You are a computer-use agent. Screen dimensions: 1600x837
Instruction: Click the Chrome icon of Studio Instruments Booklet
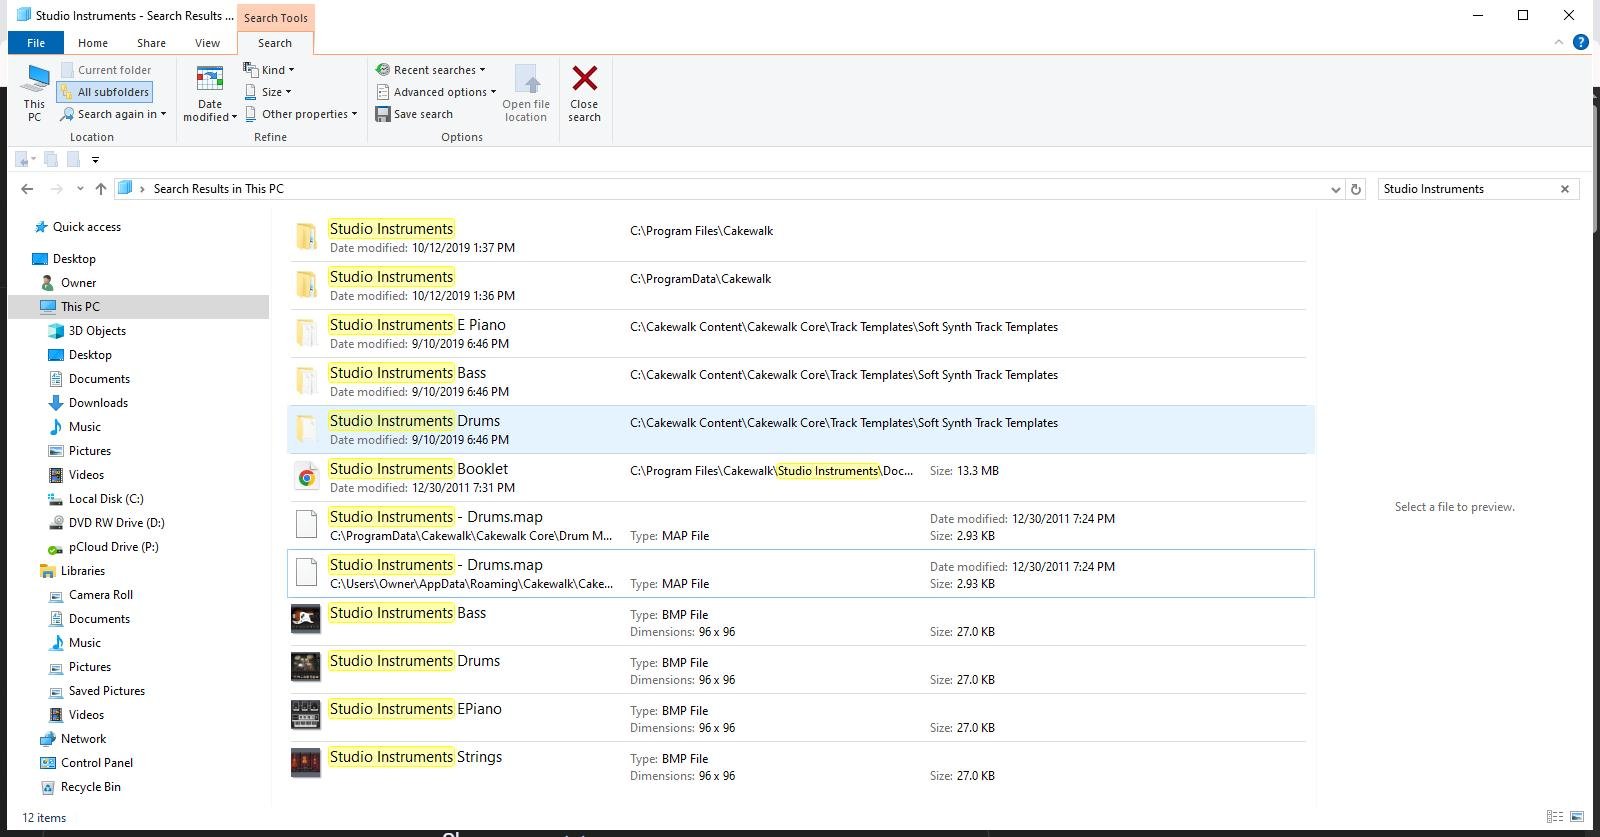point(307,478)
